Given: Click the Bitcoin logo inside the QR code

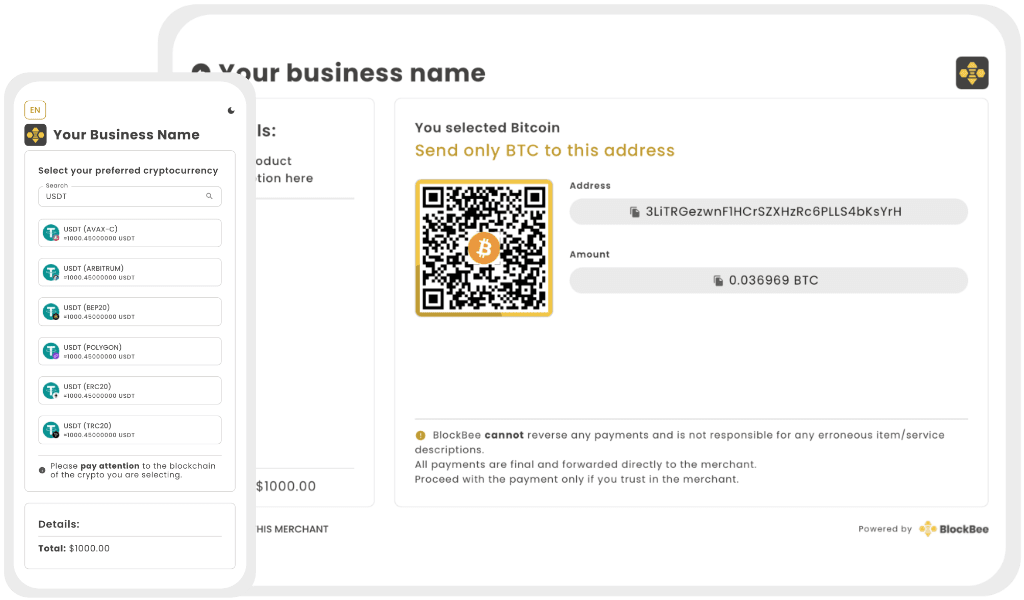Looking at the screenshot, I should point(484,248).
